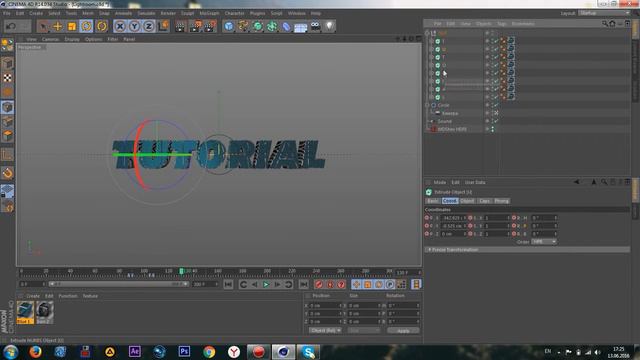Viewport: 640px width, 360px height.
Task: Click the green Play button
Action: 266,284
